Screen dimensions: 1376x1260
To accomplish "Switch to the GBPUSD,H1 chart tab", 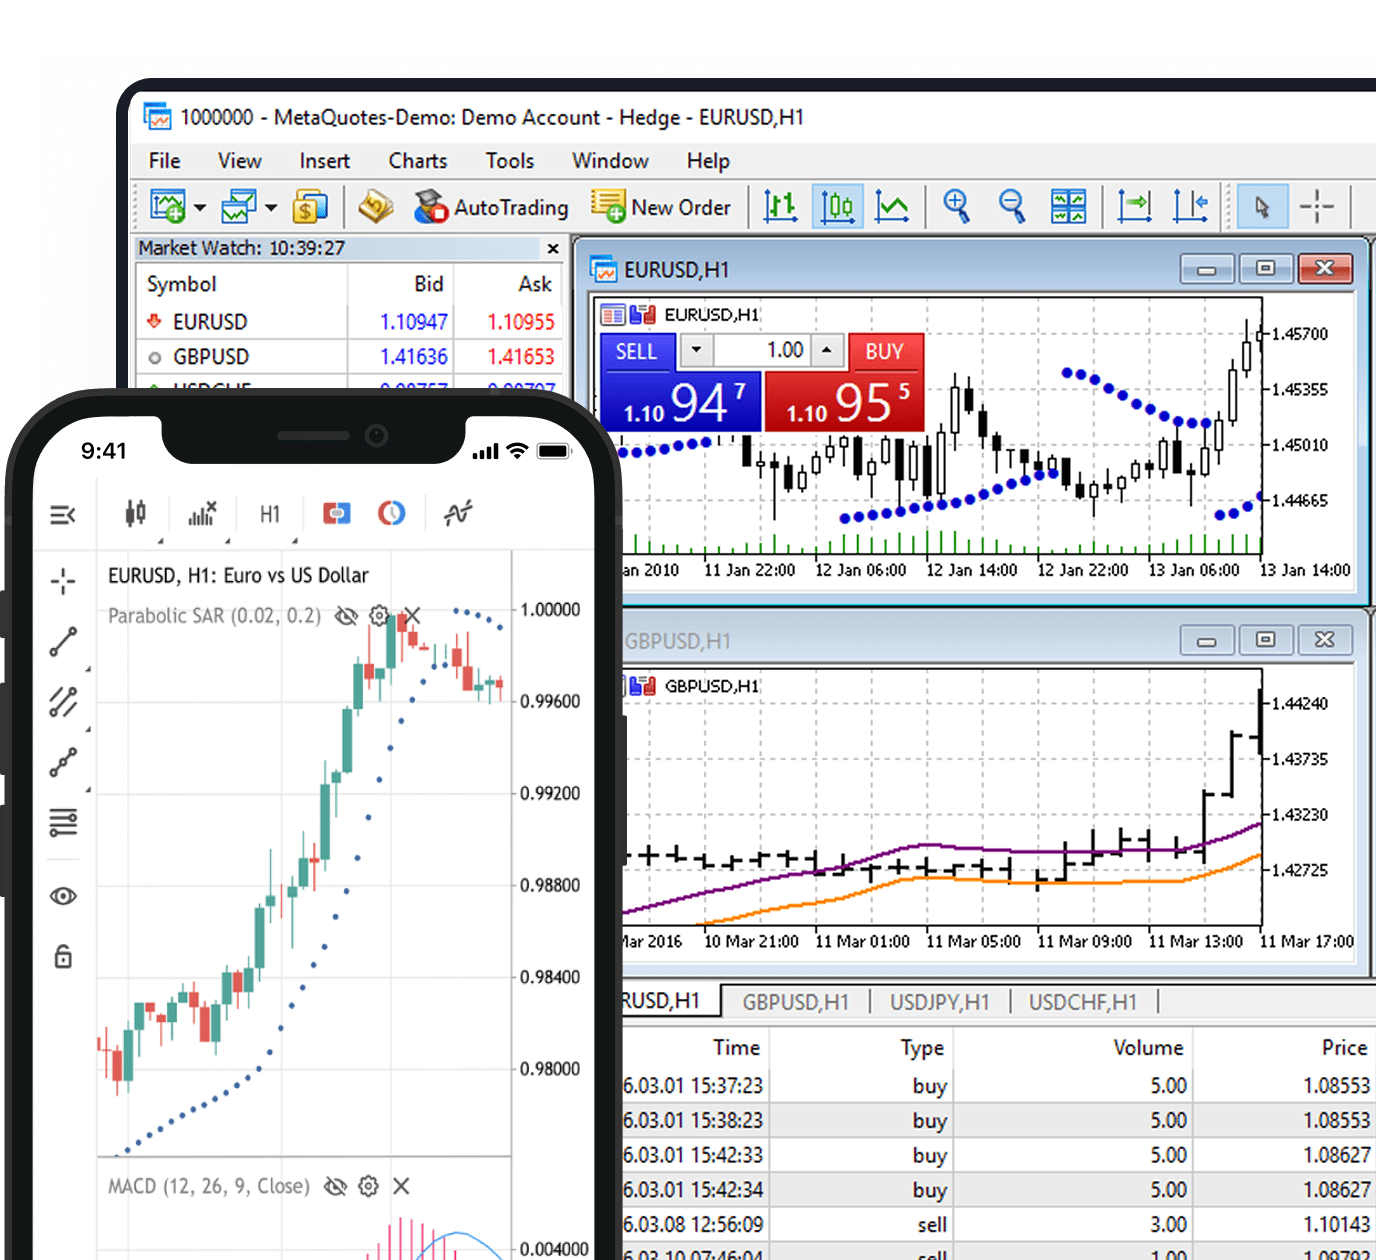I will 795,1002.
